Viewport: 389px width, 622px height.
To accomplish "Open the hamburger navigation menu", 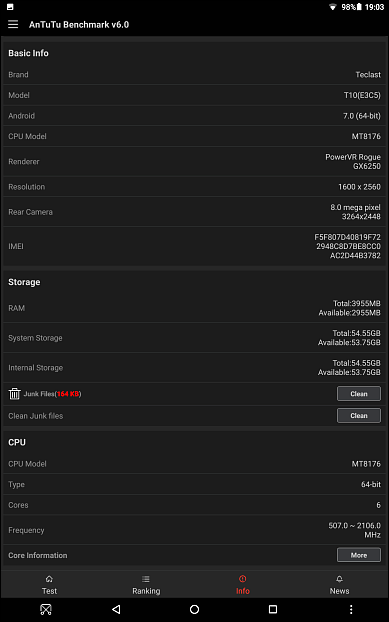I will point(13,25).
